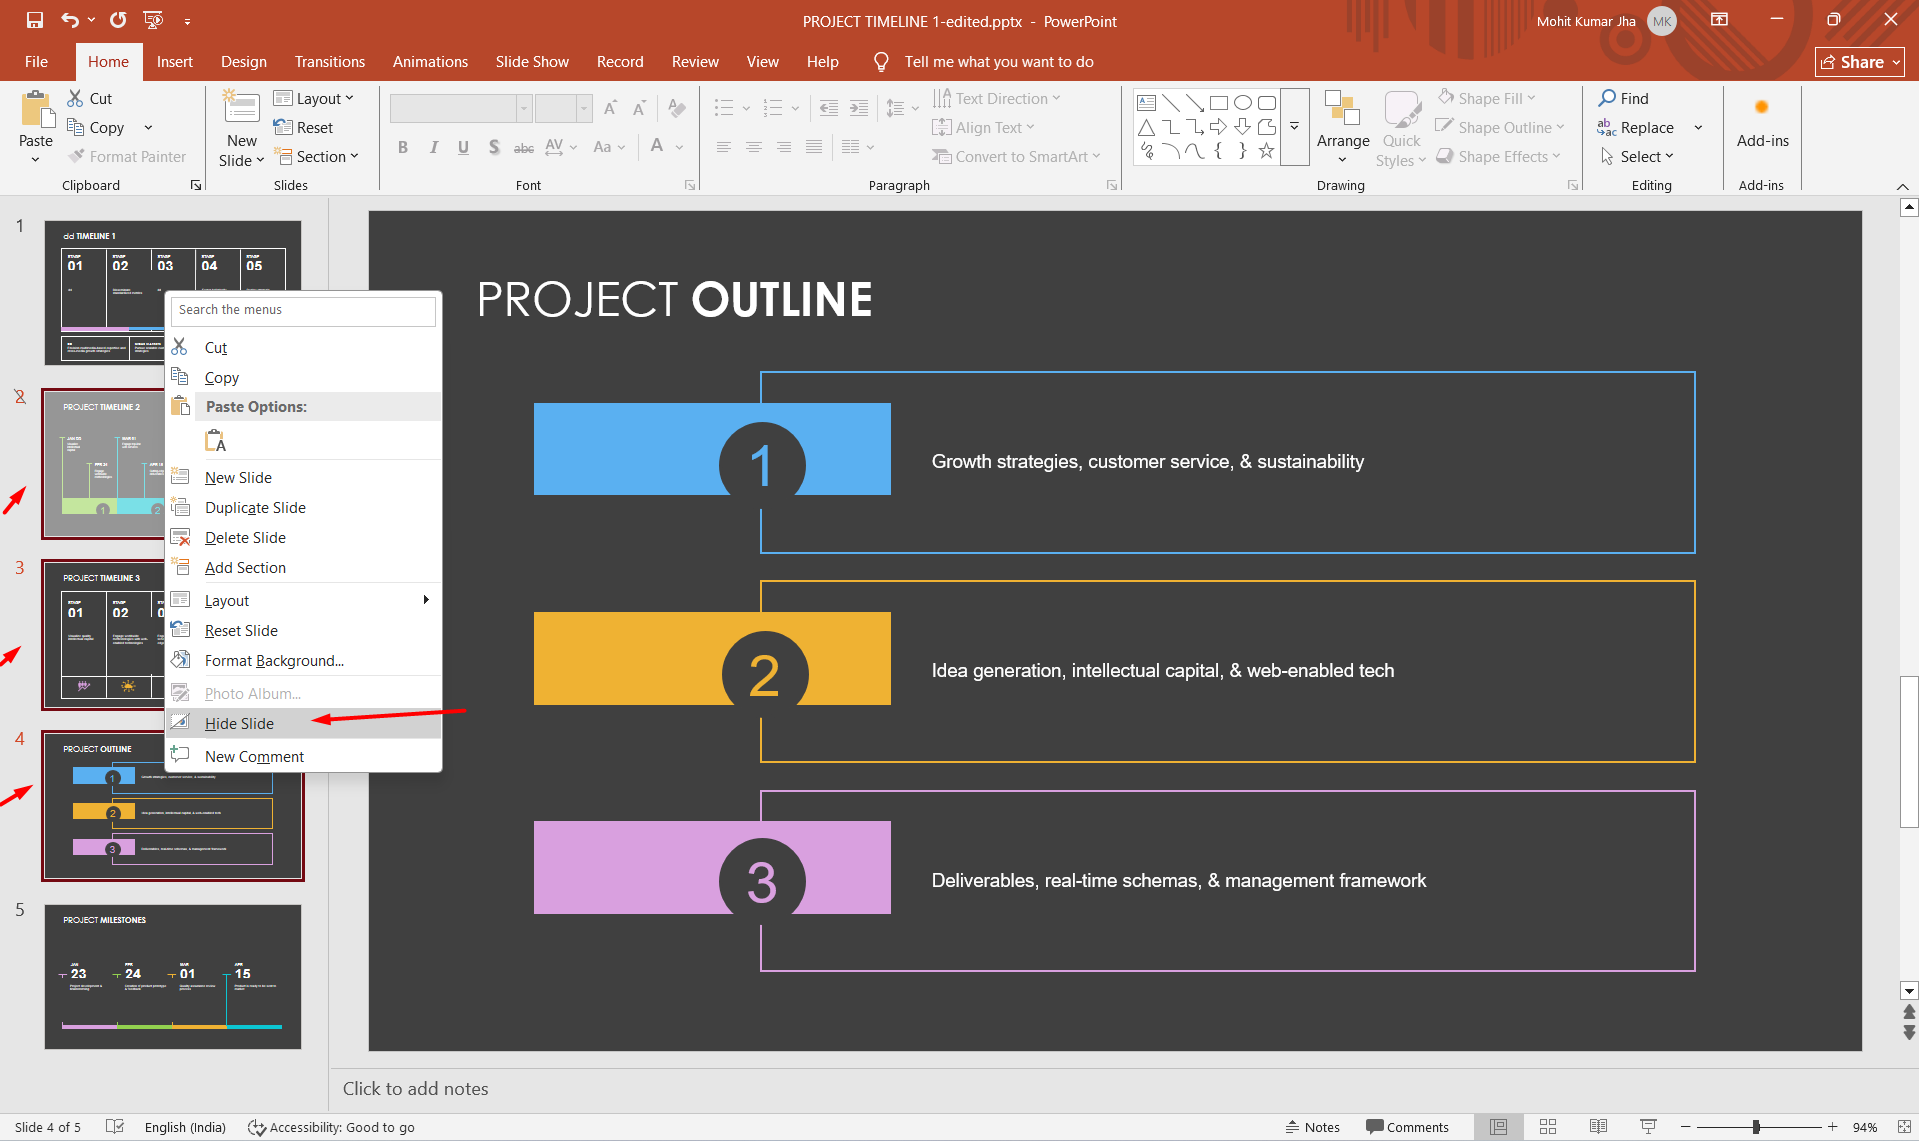Start presentation from beginning icon
This screenshot has height=1141, width=1919.
pos(153,20)
